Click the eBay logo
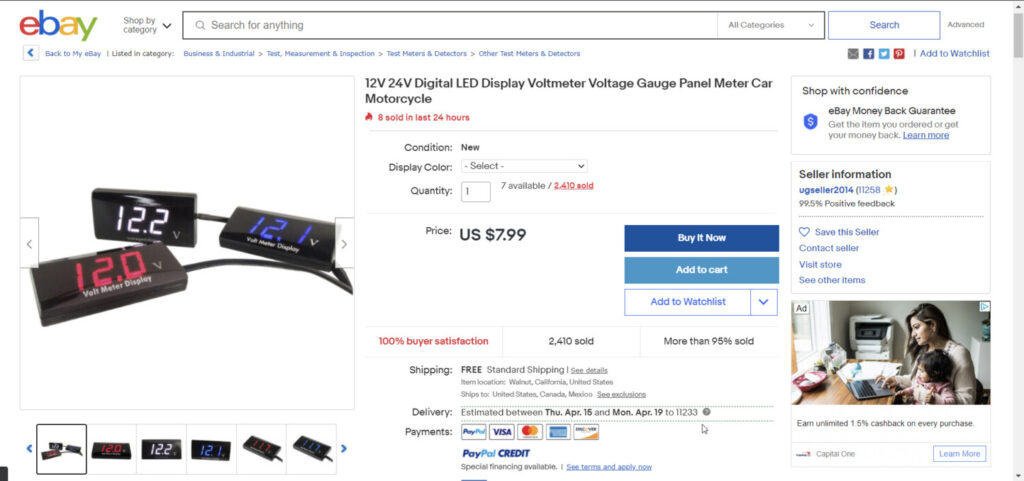This screenshot has height=481, width=1024. pos(58,25)
